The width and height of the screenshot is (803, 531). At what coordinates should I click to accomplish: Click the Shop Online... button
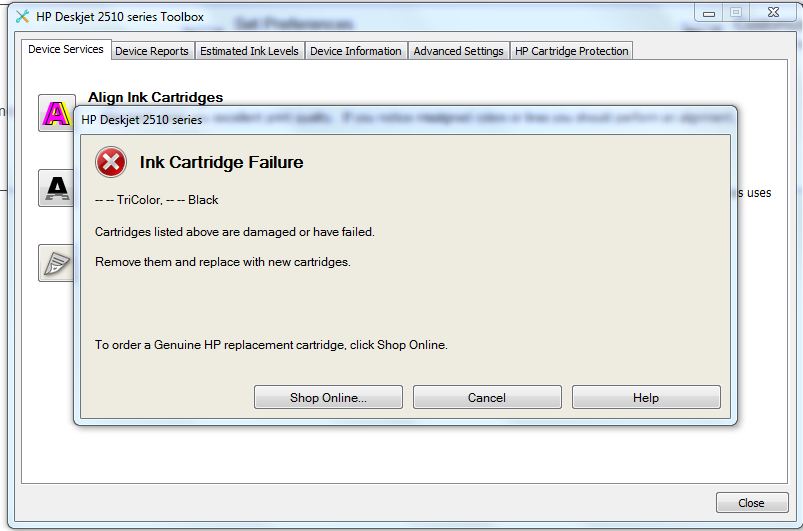coord(328,397)
